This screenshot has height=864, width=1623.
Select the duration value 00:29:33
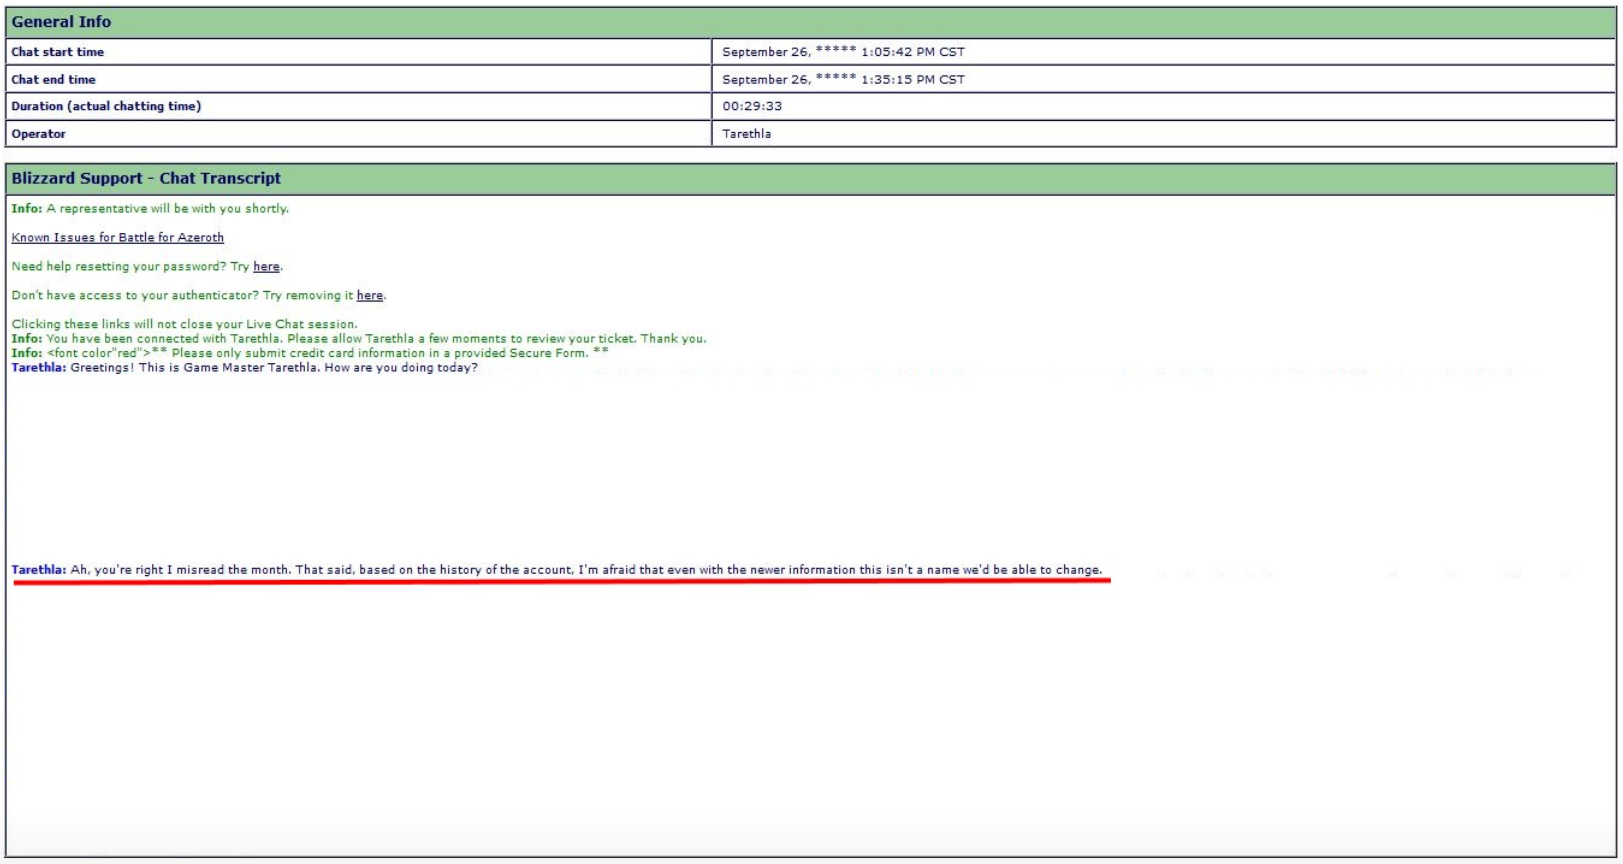752,106
